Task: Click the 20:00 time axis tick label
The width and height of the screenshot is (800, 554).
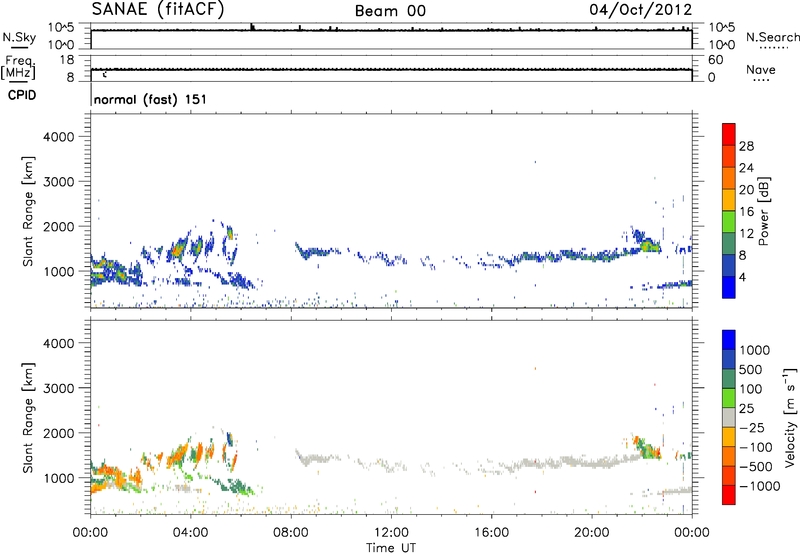Action: 592,533
